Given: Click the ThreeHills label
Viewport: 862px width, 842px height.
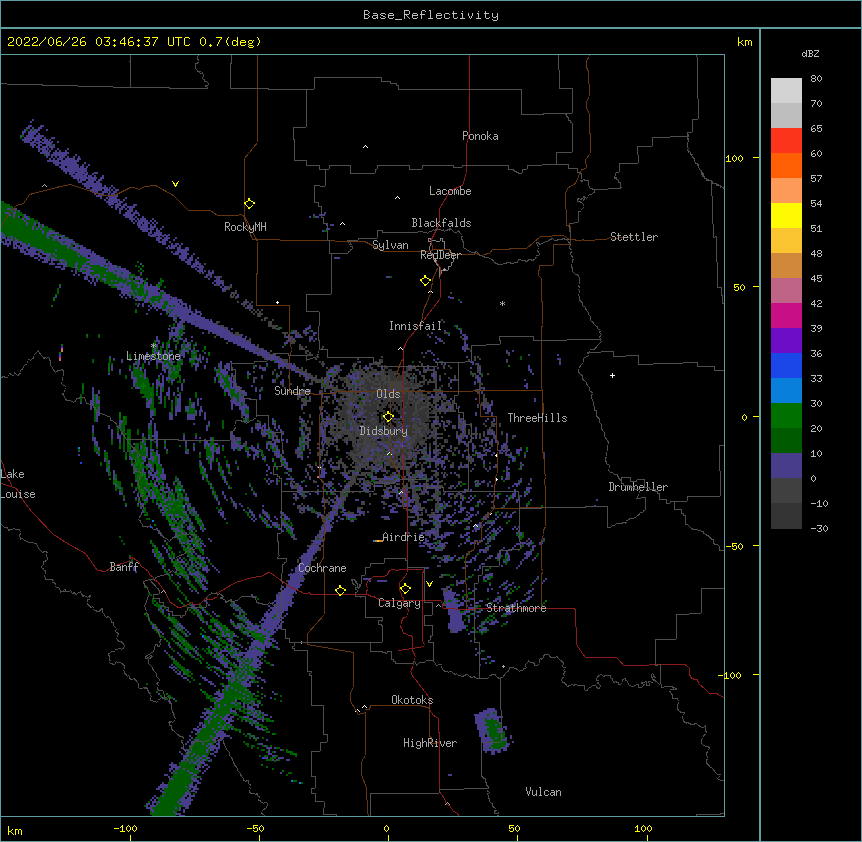Looking at the screenshot, I should tap(537, 418).
